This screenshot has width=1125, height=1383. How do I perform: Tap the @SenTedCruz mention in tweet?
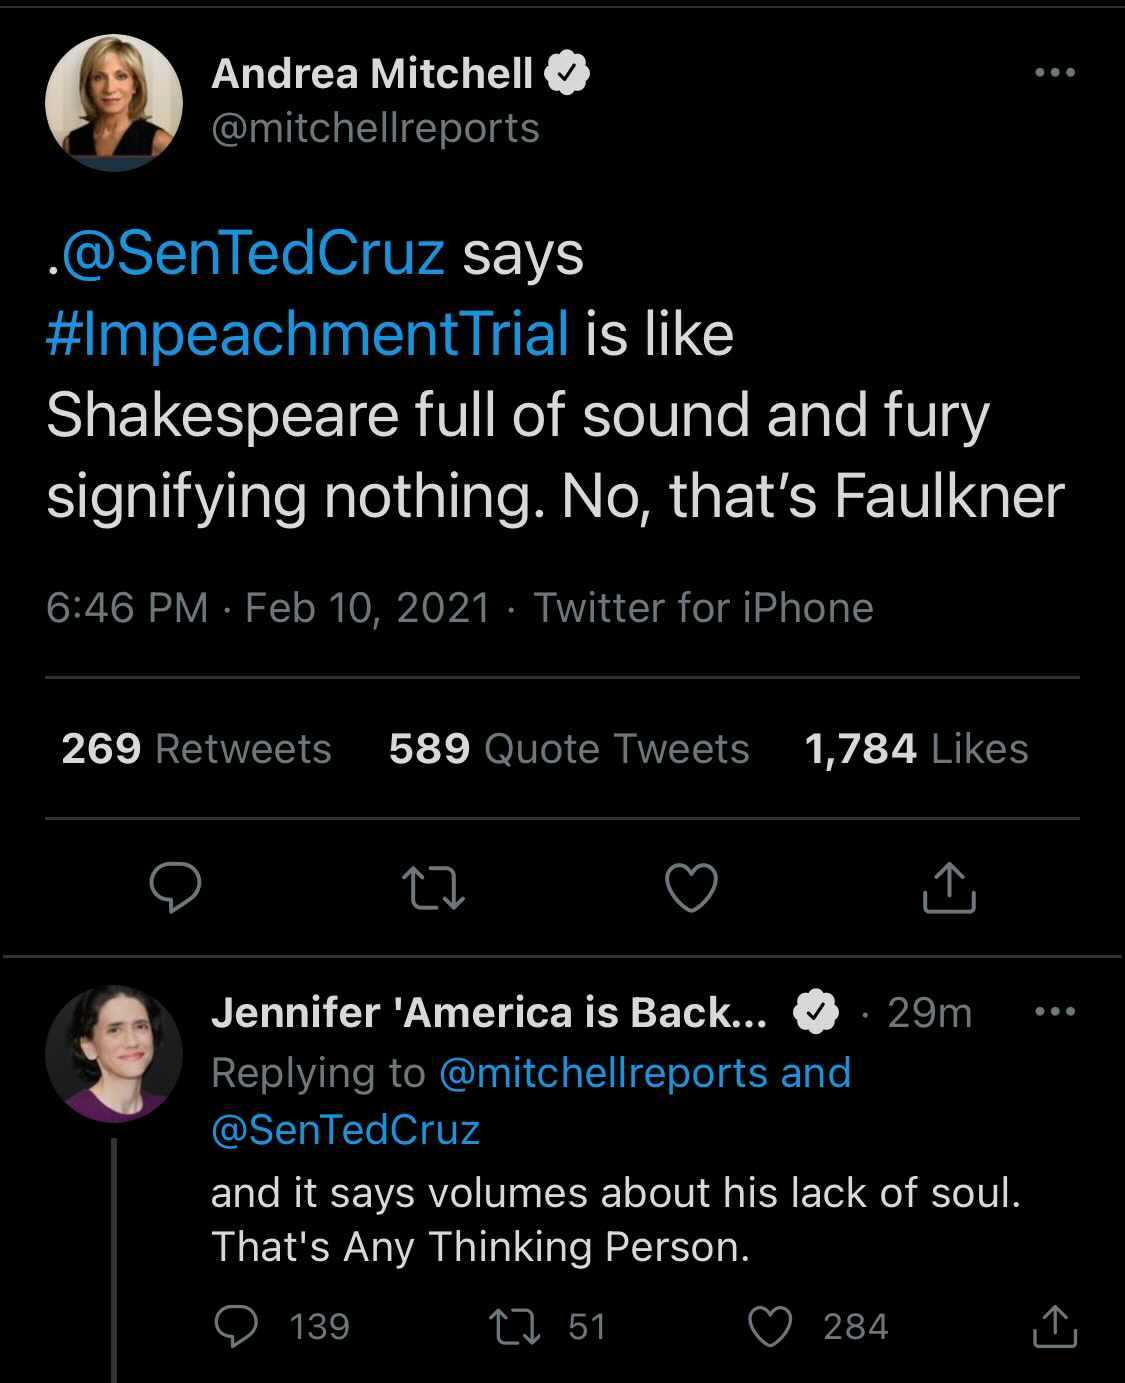pos(253,254)
